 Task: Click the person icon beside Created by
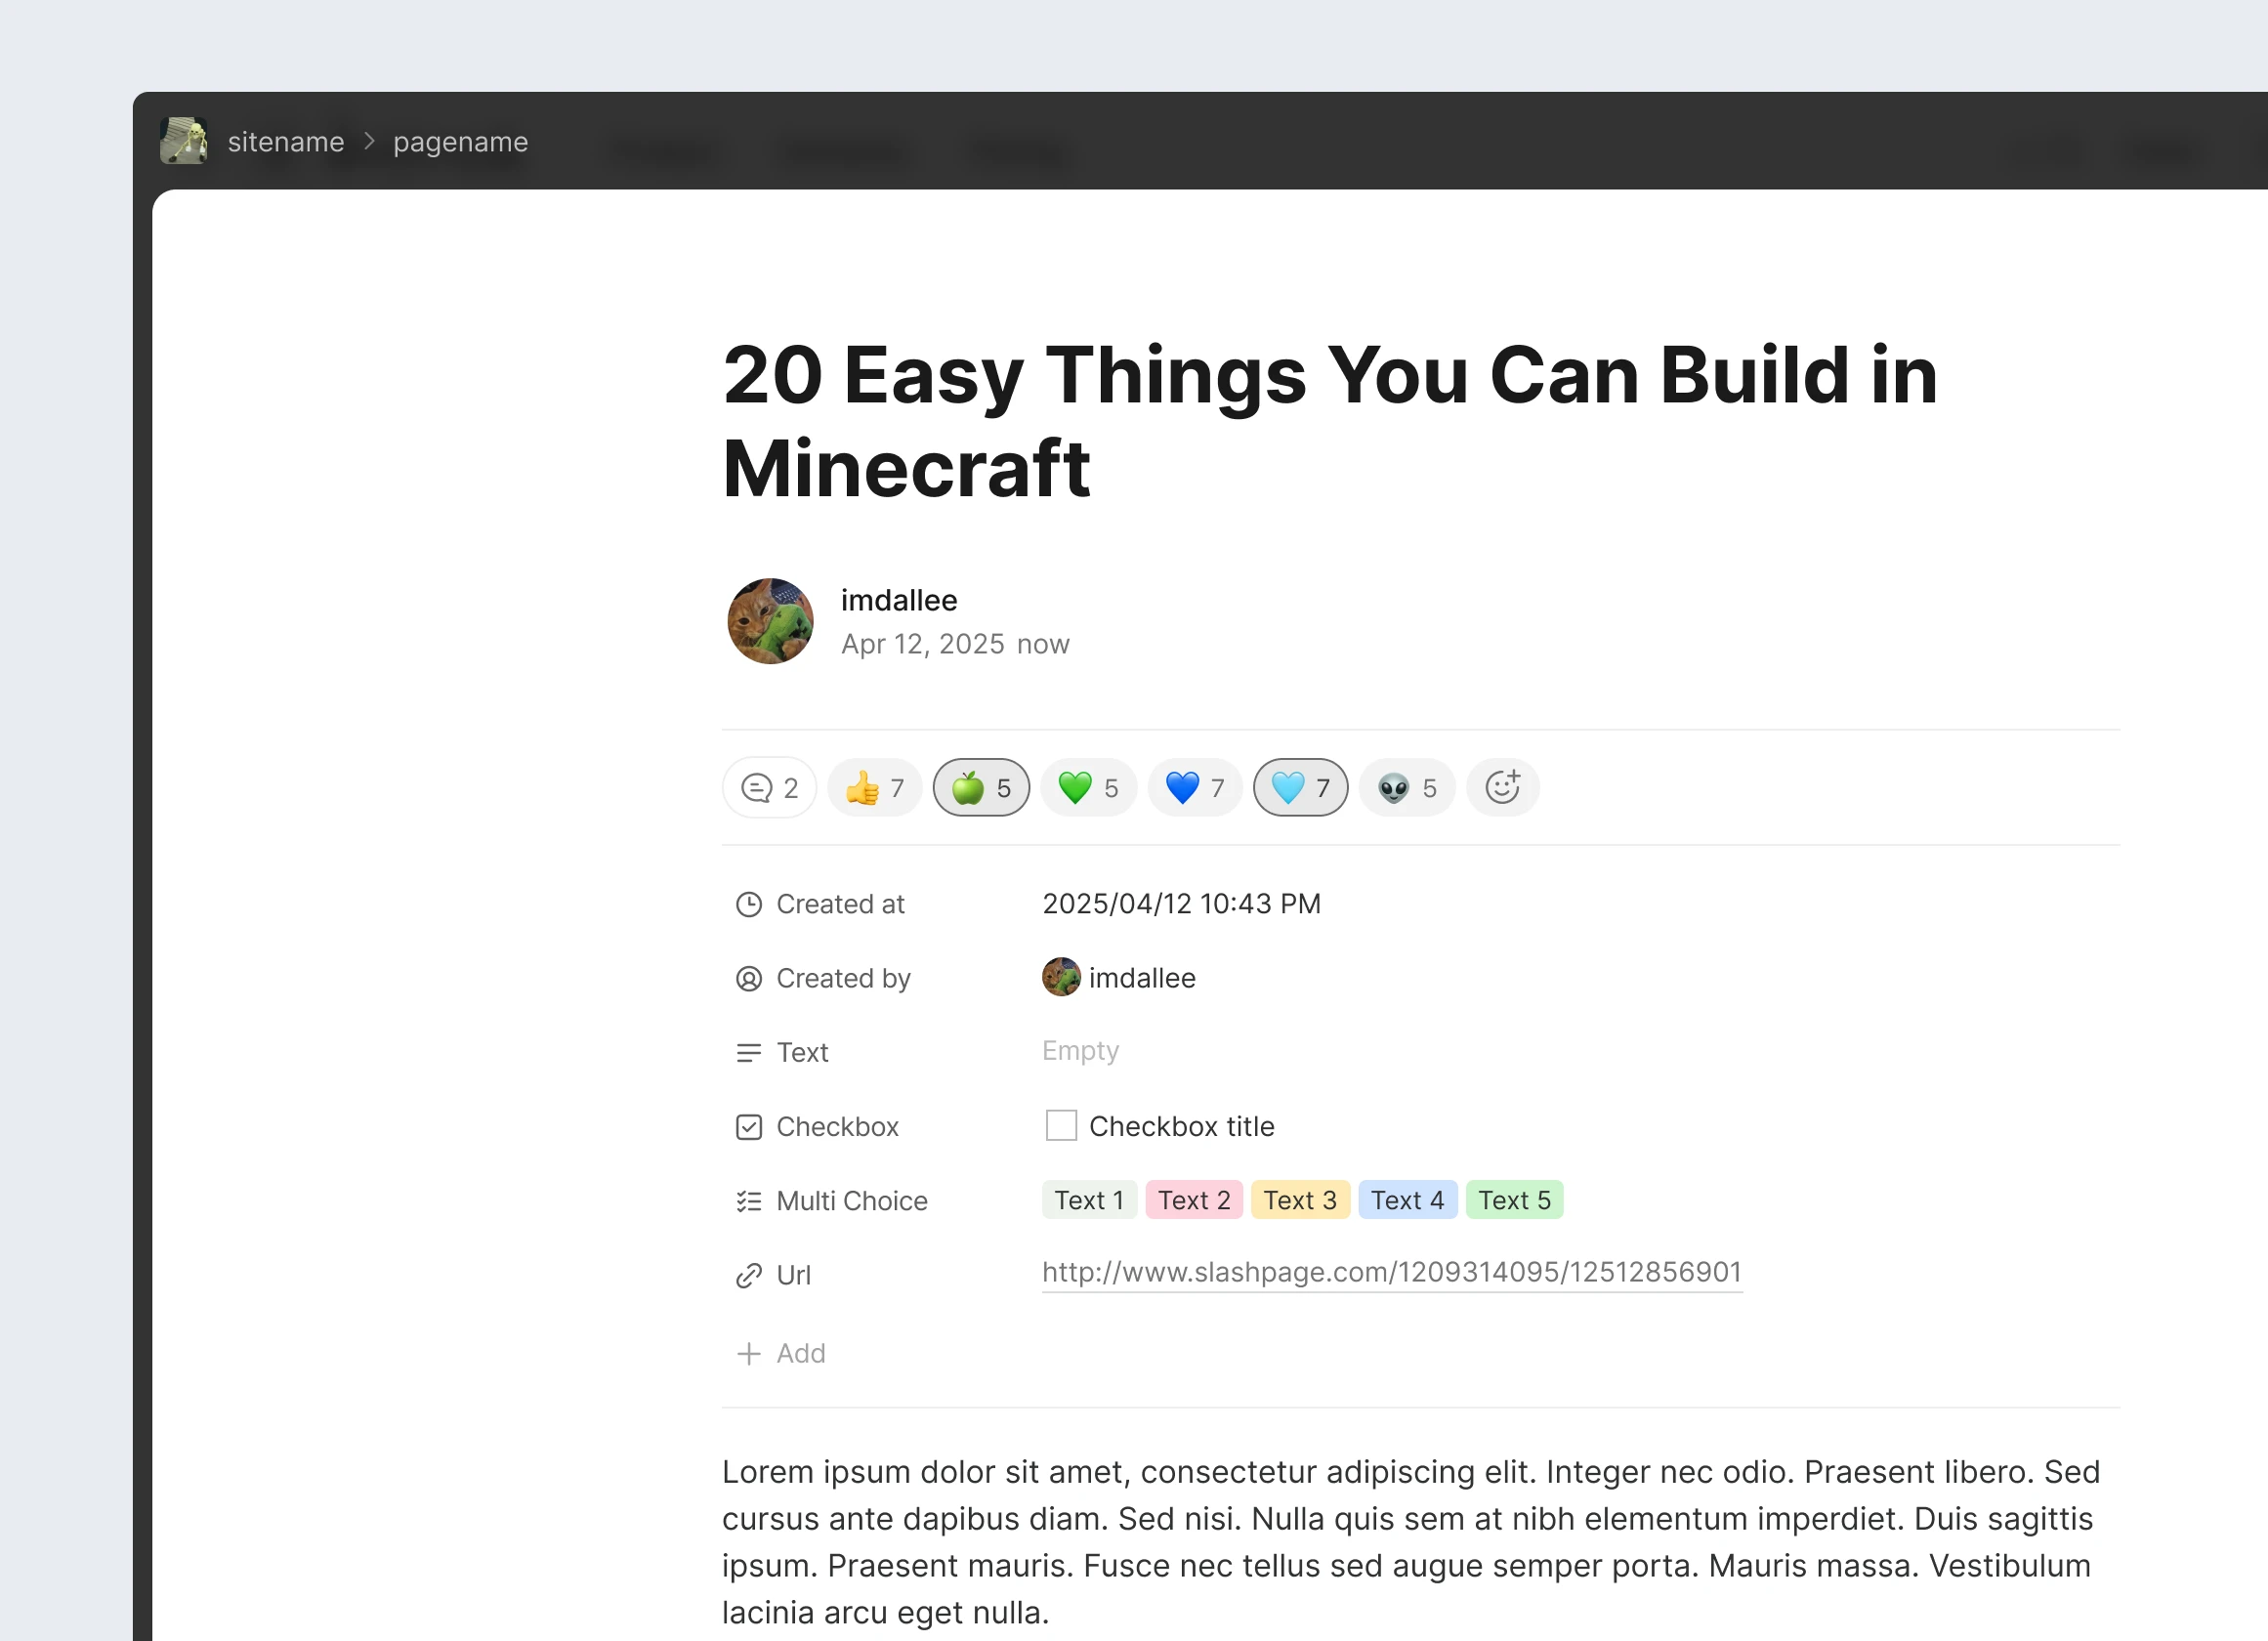point(749,979)
